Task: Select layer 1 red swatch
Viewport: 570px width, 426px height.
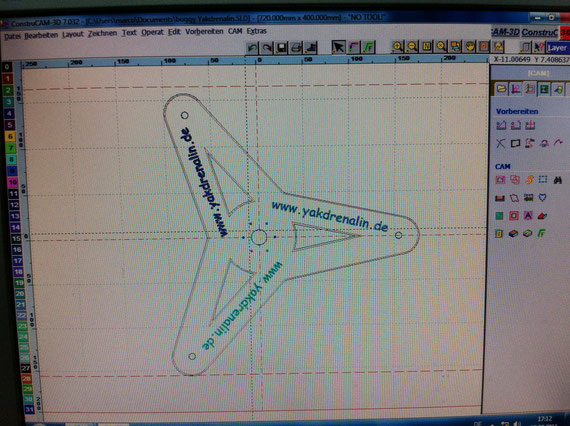Action: [x=8, y=79]
